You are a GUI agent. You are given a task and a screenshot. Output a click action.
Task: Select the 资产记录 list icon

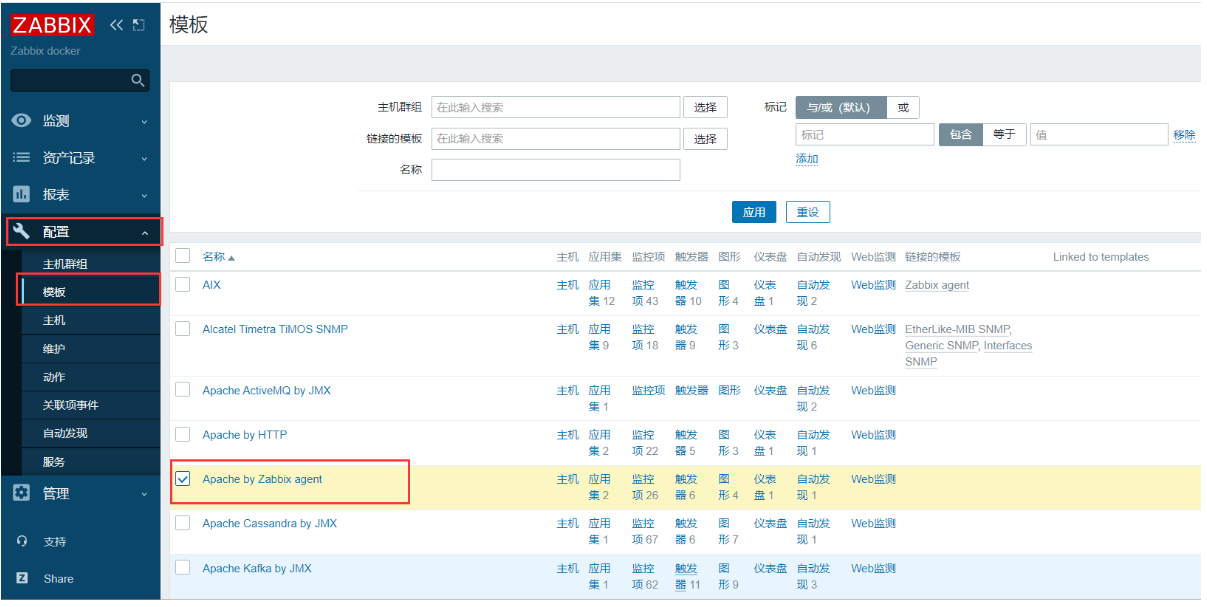point(22,156)
